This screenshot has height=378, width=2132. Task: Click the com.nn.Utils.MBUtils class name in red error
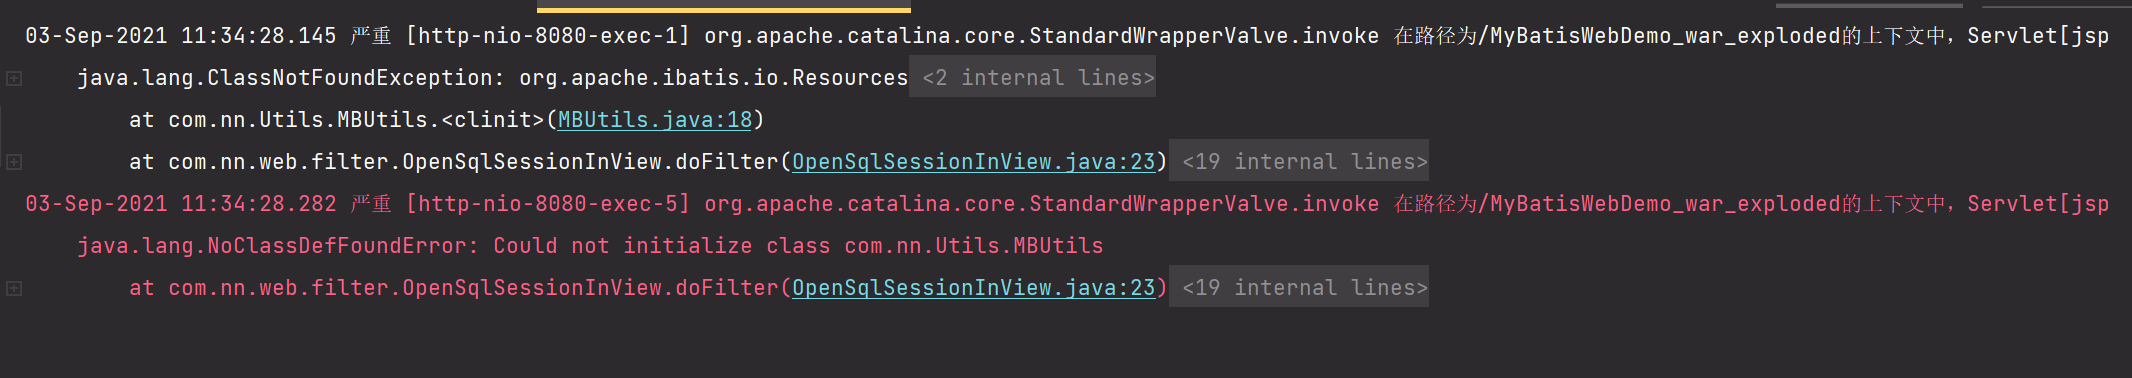(x=974, y=246)
